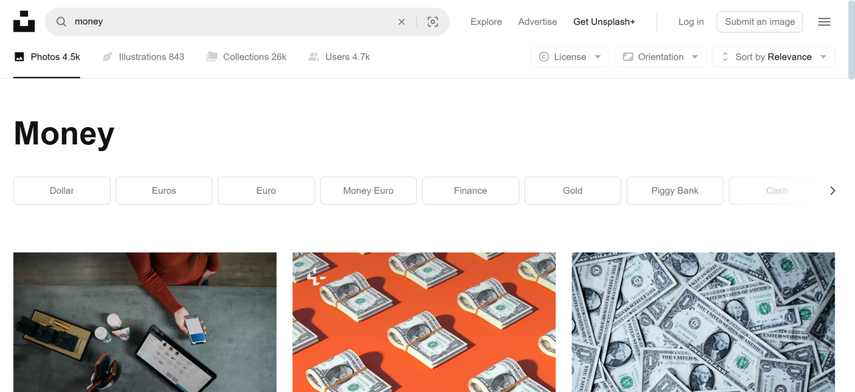
Task: Expand the License filter dropdown
Action: [570, 57]
